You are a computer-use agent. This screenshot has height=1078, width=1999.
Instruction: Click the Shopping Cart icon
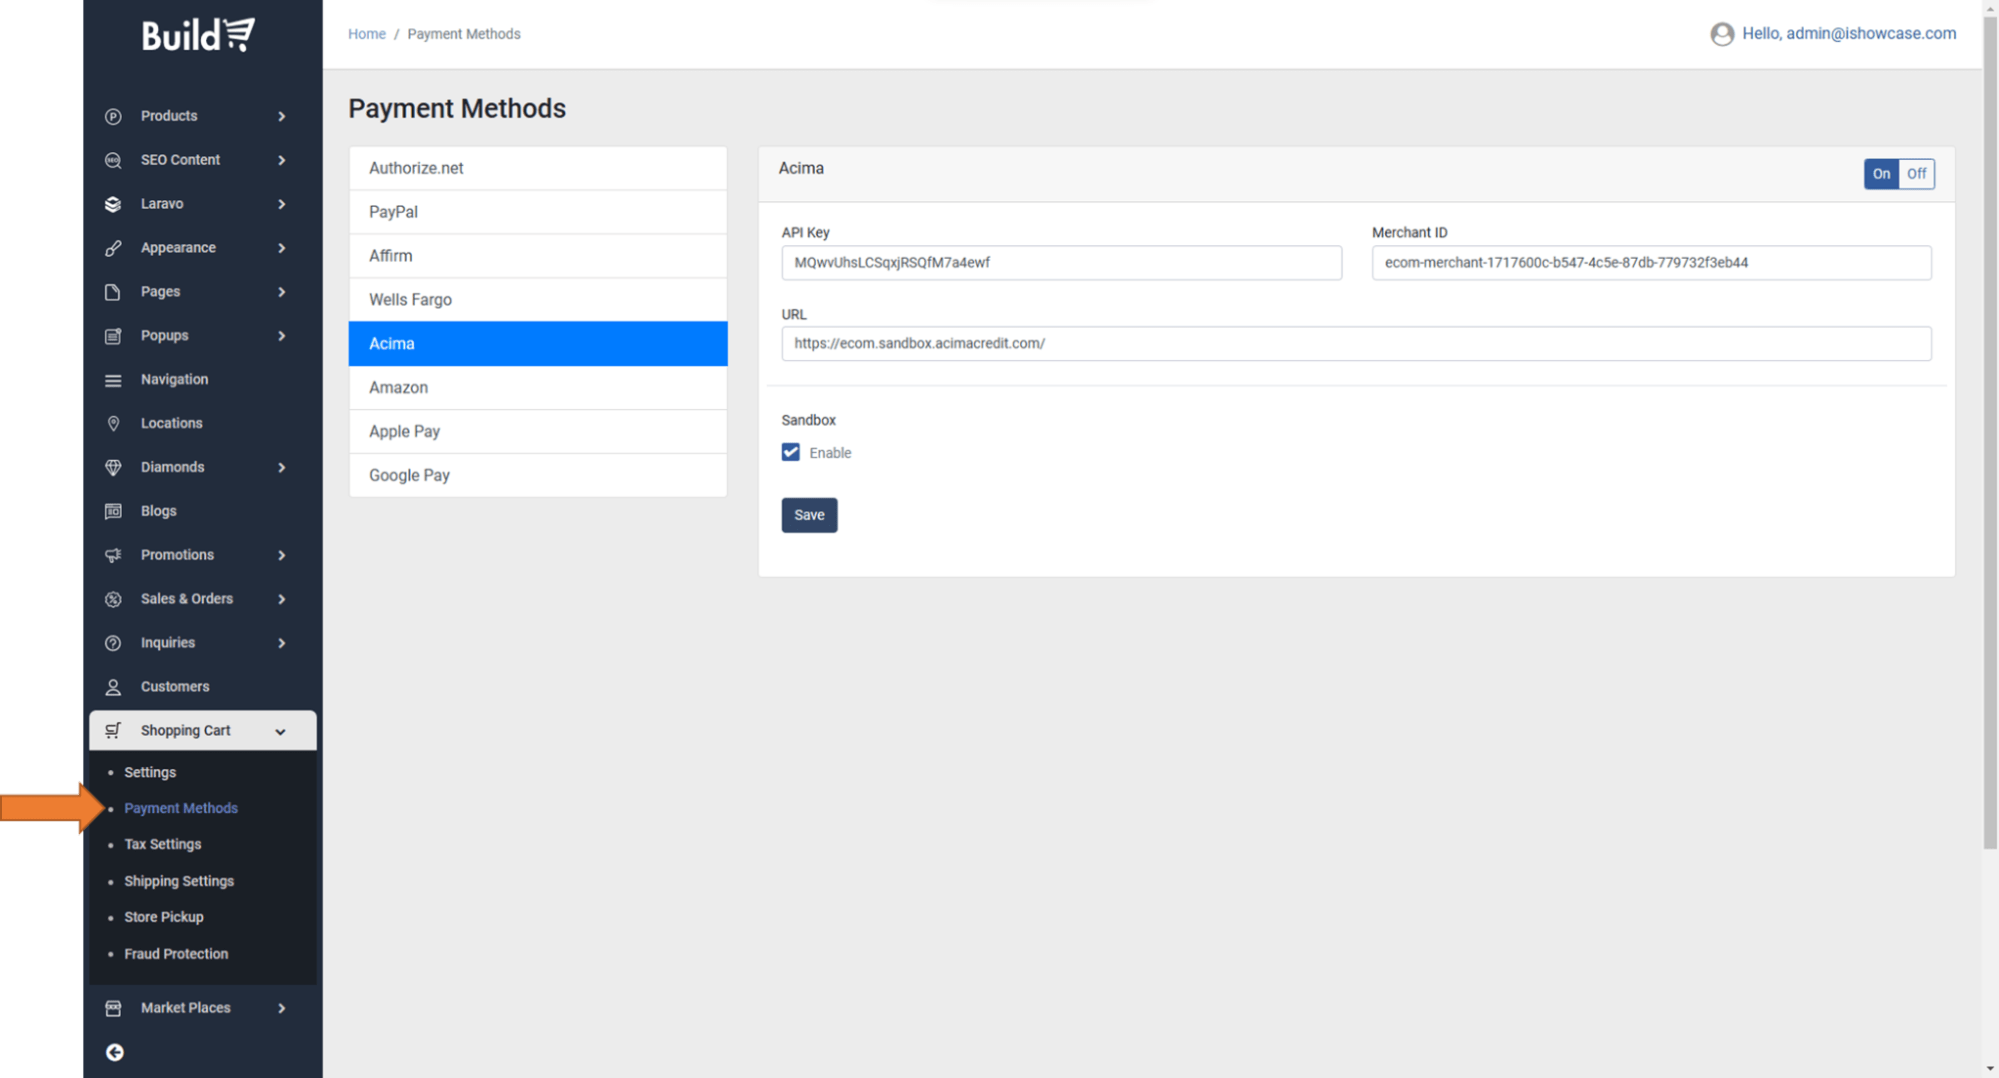113,730
